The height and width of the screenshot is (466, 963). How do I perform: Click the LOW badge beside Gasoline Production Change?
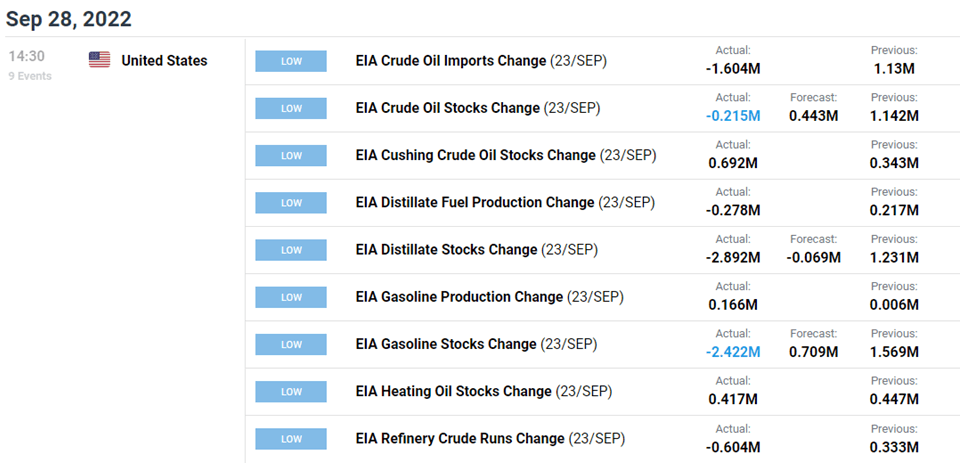point(291,297)
